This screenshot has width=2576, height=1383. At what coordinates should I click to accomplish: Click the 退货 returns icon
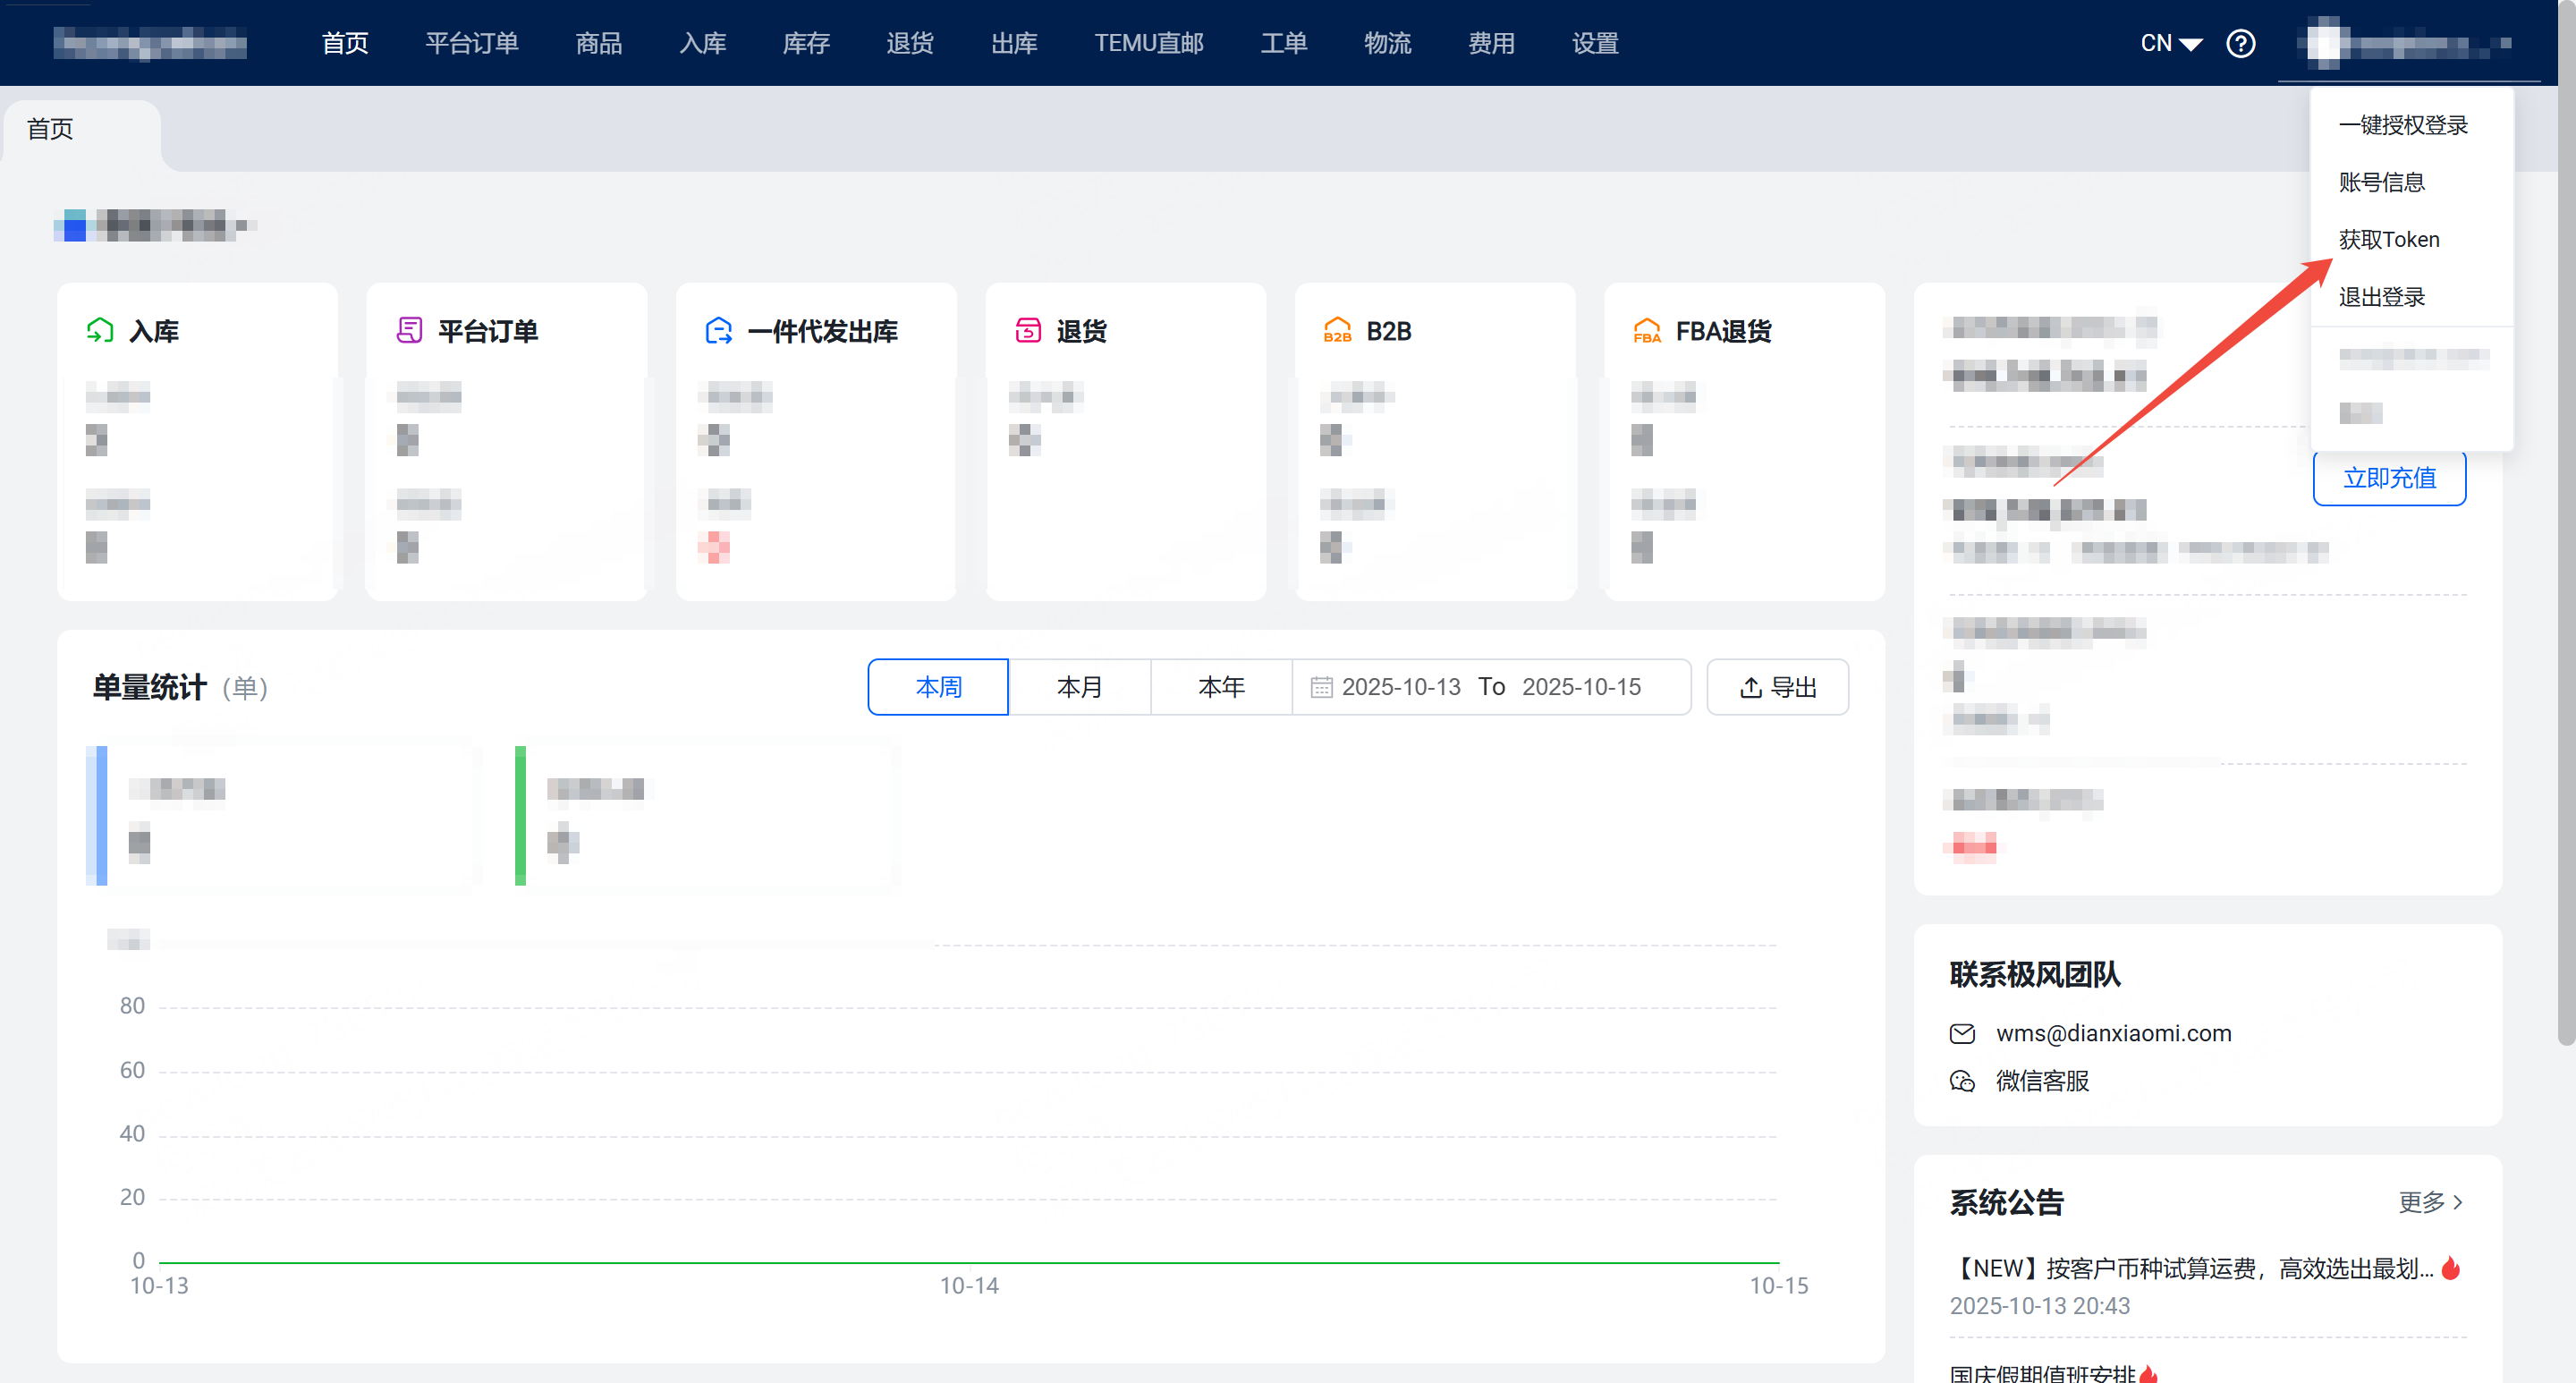pyautogui.click(x=1027, y=330)
